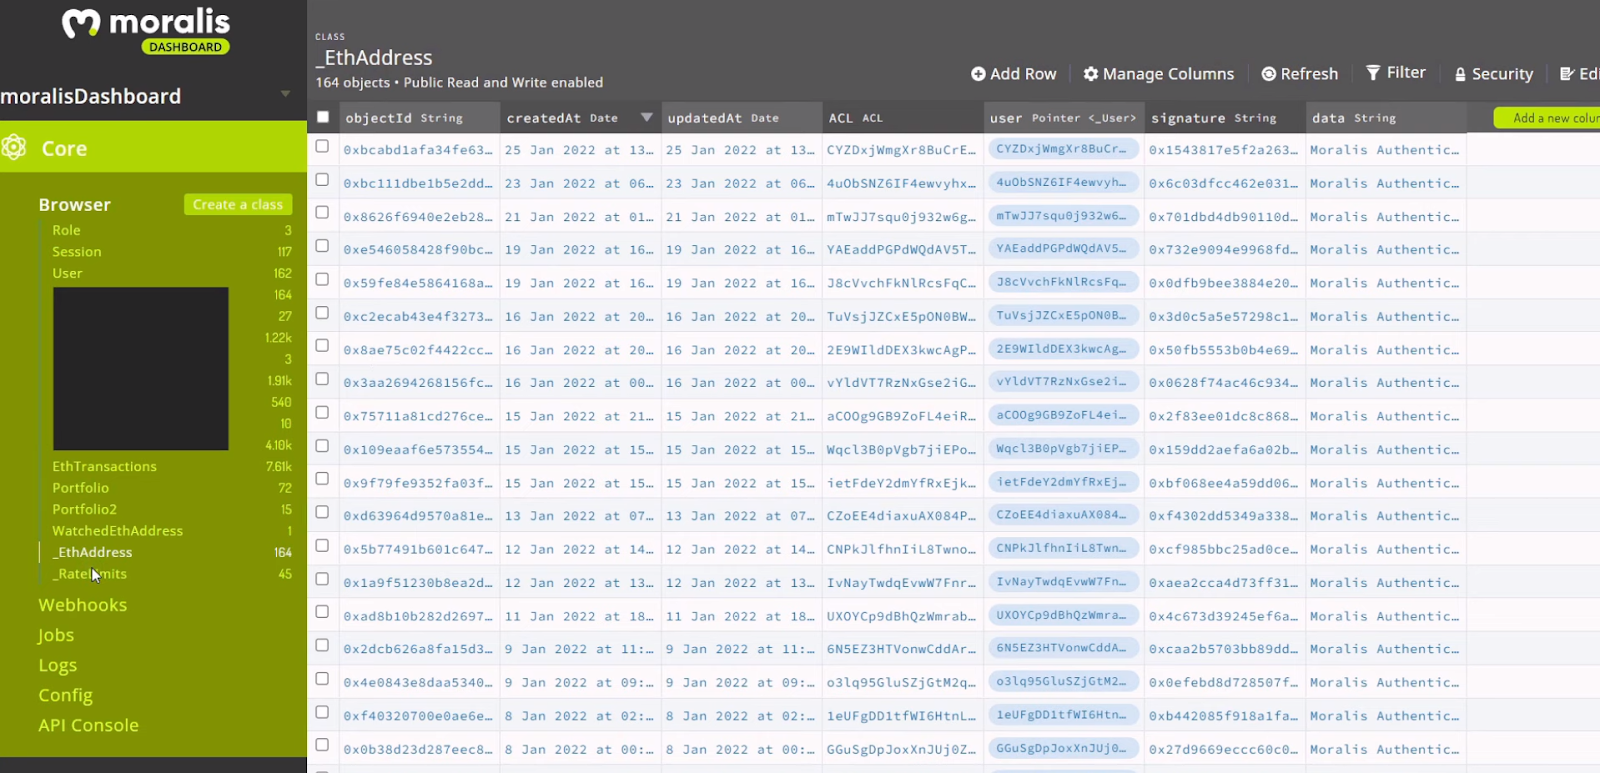1600x773 pixels.
Task: Tick the checkbox for row 0x8626f6940e2eb28
Action: point(322,213)
